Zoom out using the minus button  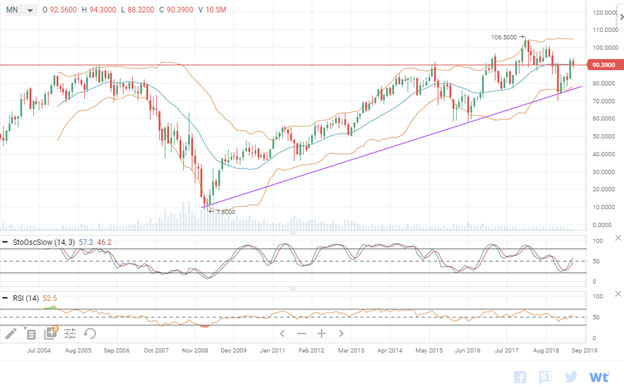(302, 333)
